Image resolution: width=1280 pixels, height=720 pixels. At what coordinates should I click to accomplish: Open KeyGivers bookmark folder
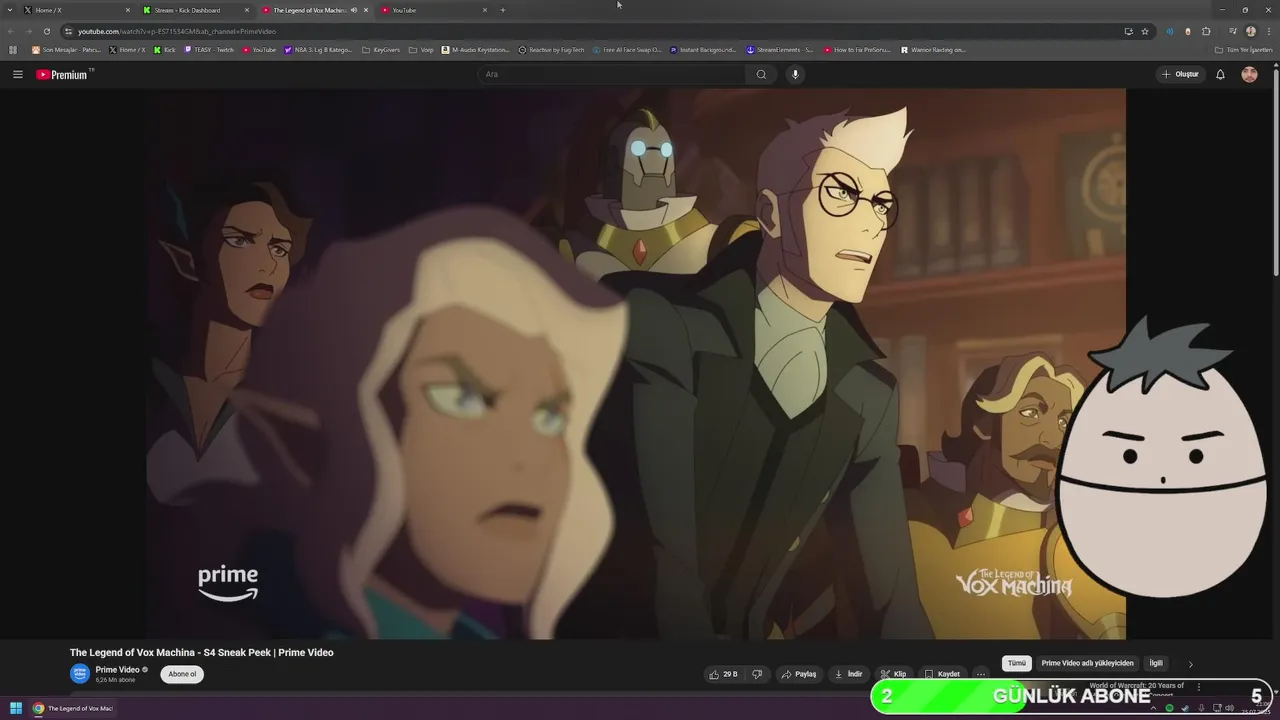pyautogui.click(x=381, y=49)
